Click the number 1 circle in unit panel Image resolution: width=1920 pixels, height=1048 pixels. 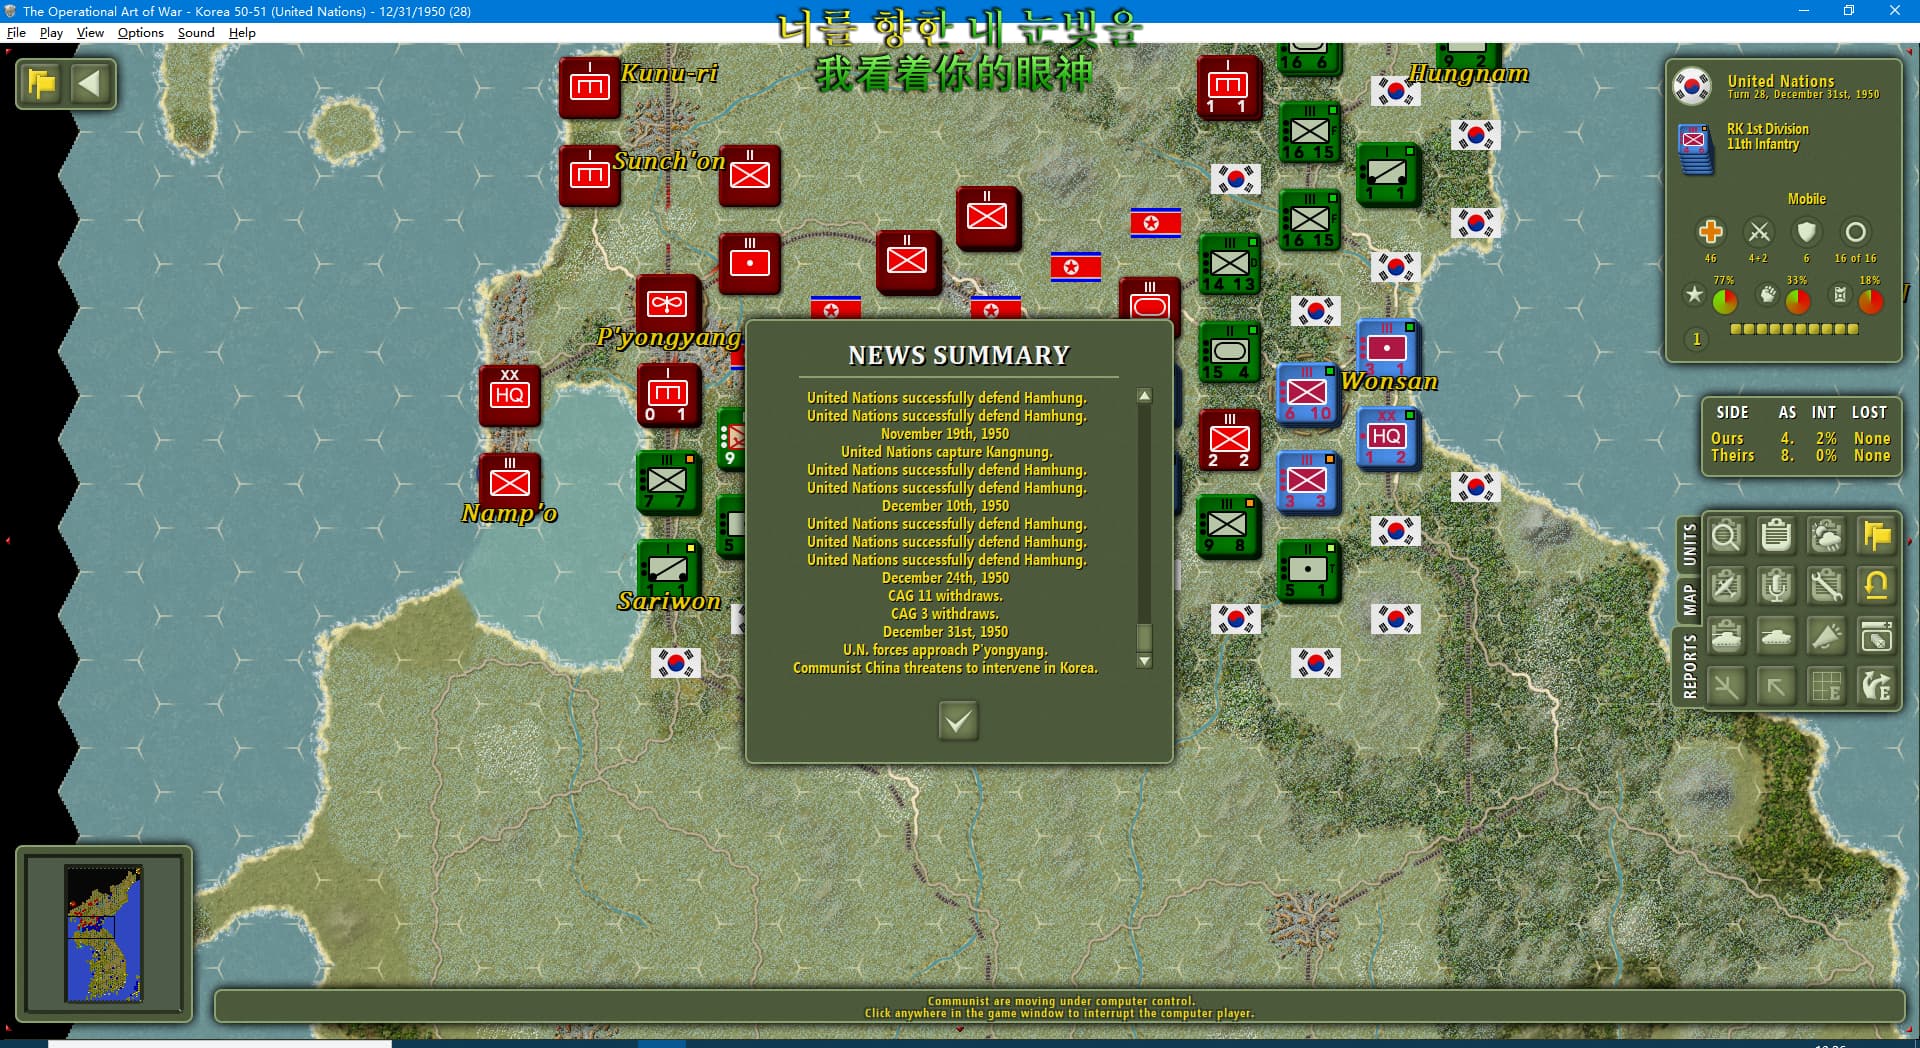[1696, 339]
